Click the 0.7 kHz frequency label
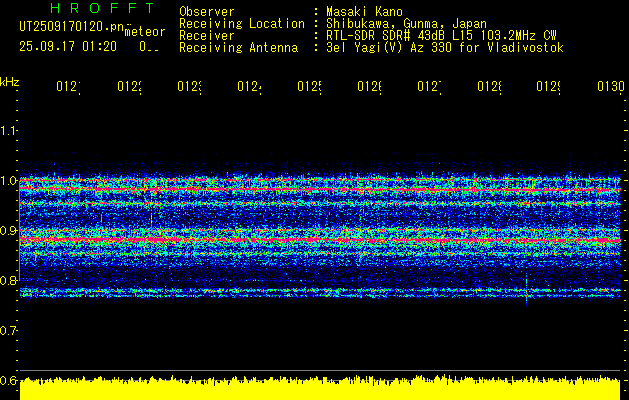The image size is (629, 400). click(x=8, y=331)
